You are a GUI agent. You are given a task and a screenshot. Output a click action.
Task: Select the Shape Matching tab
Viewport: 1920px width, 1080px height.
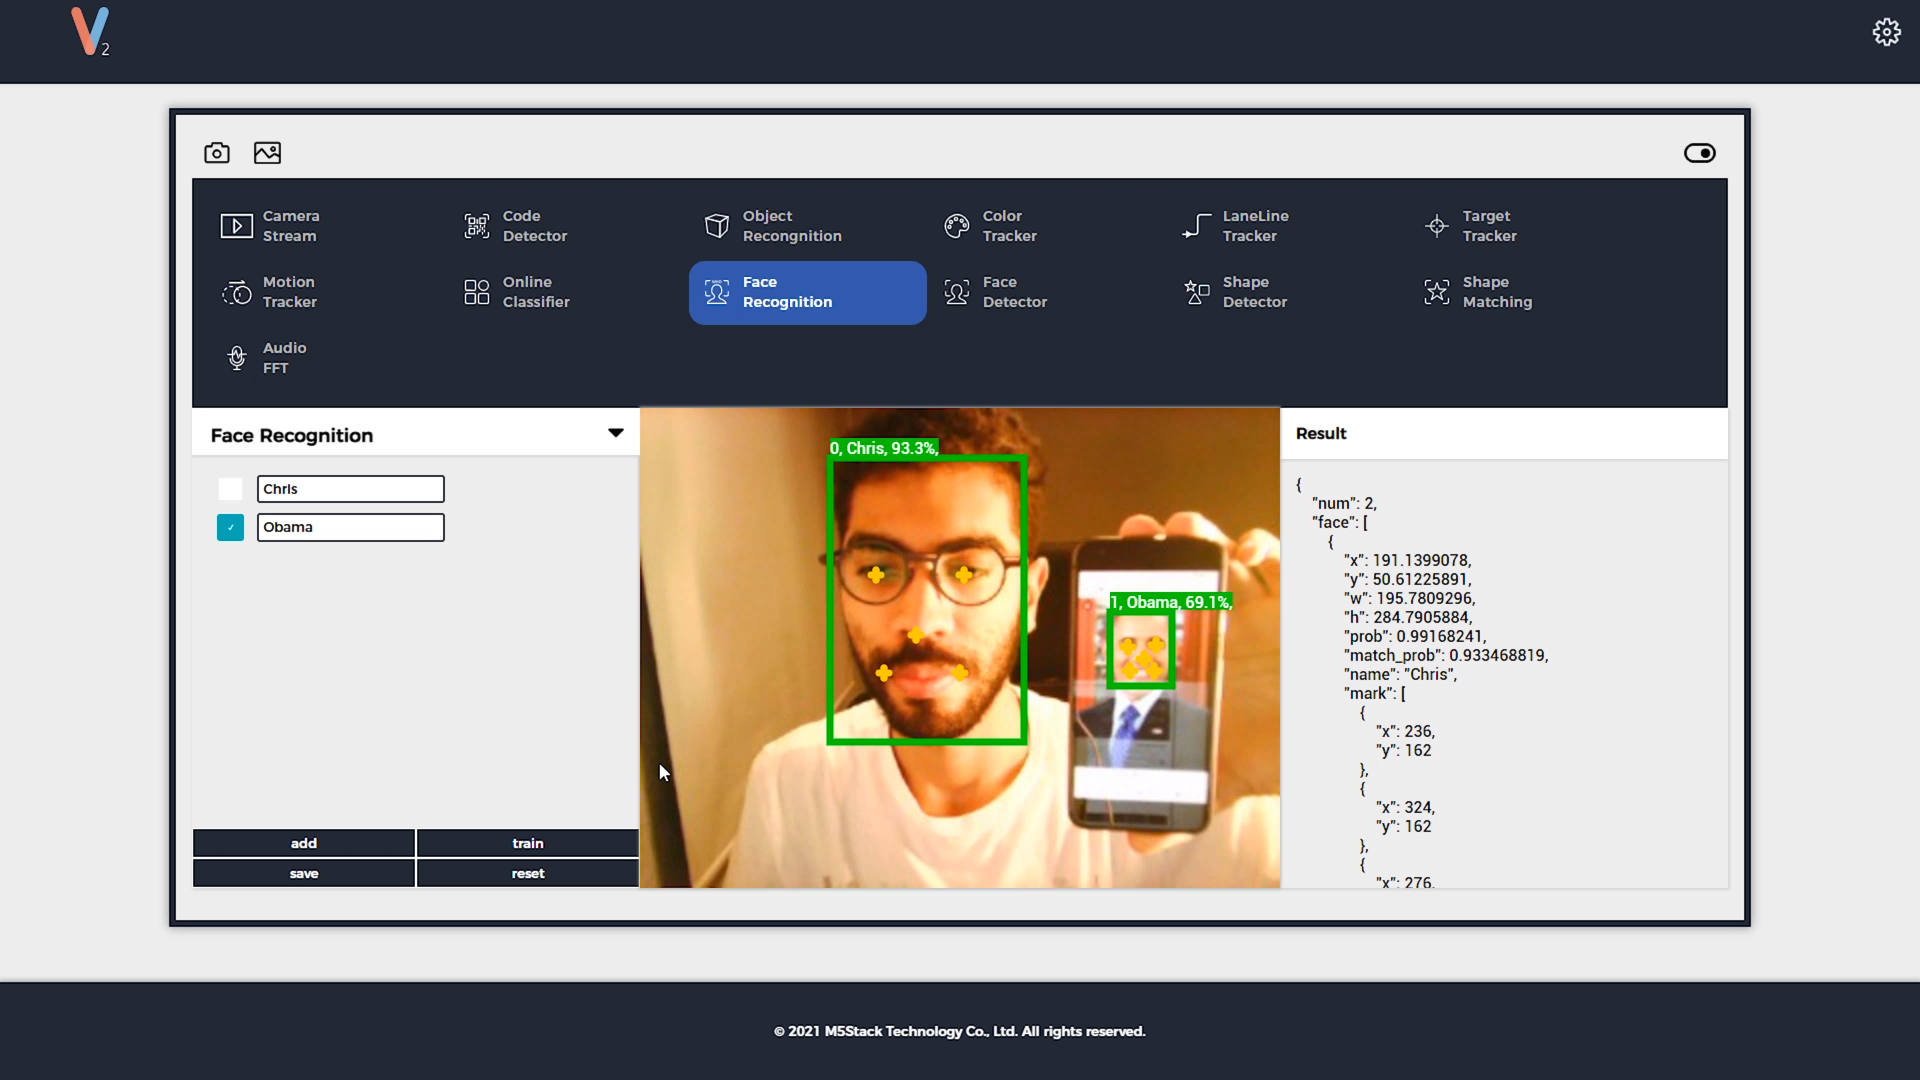[x=1495, y=291]
